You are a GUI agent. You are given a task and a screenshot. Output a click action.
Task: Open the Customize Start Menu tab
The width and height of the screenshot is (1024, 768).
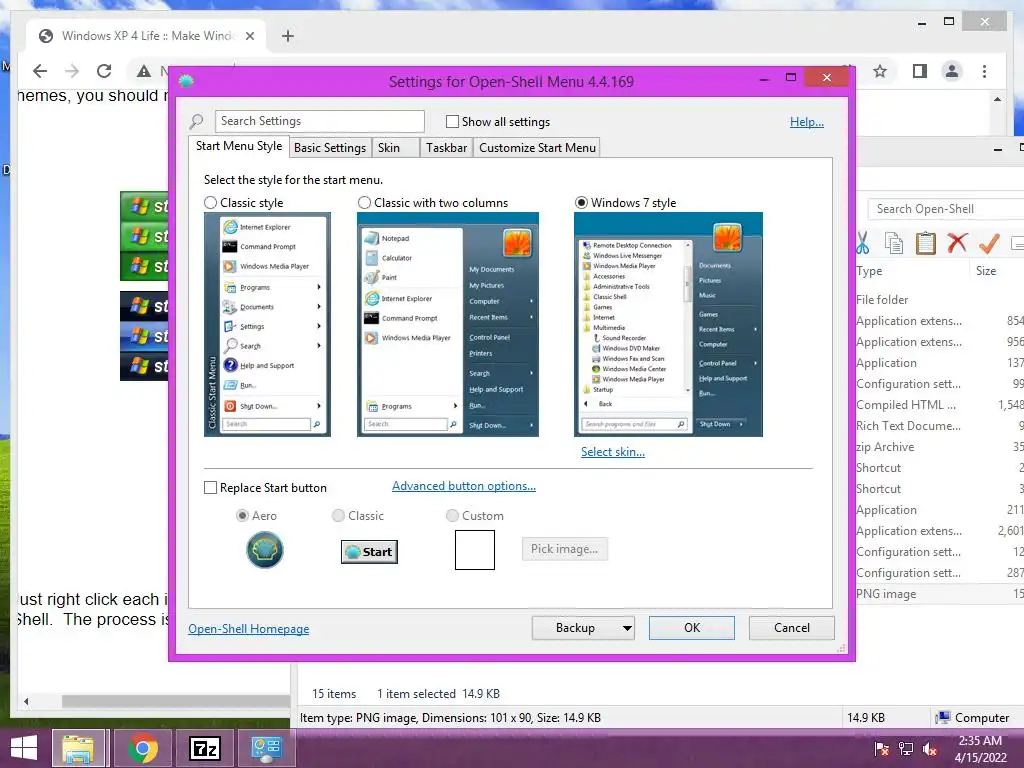click(537, 148)
